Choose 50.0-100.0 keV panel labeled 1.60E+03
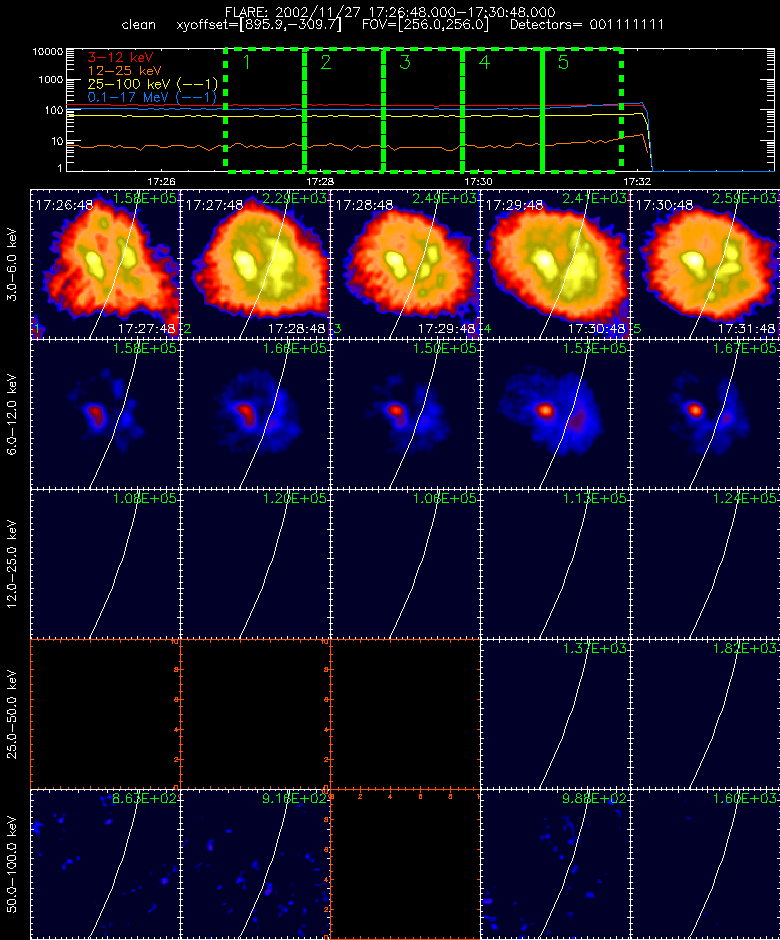Image resolution: width=780 pixels, height=940 pixels. (705, 864)
